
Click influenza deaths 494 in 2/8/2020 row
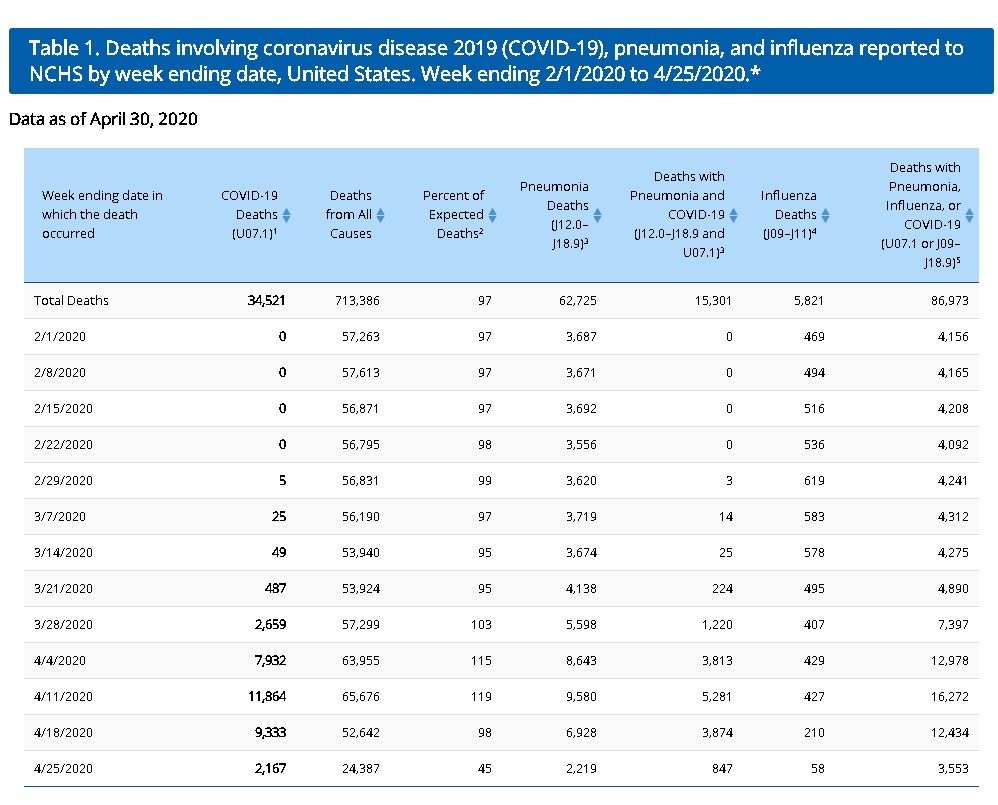coord(814,372)
